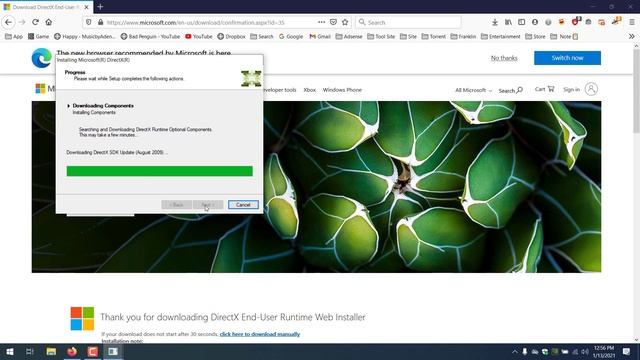Open the Library books icon
Screen dimensions: 640x360
pos(508,22)
